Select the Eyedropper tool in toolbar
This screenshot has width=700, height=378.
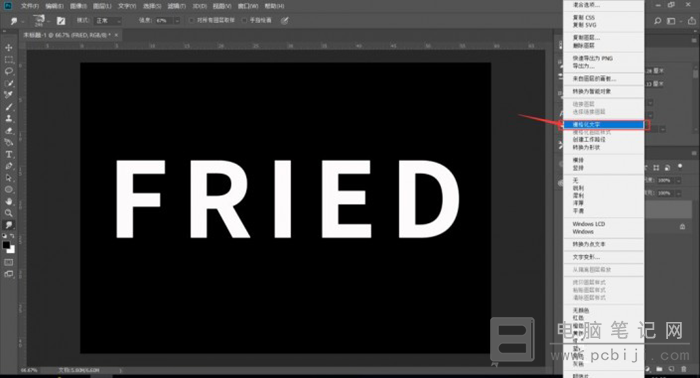8,95
